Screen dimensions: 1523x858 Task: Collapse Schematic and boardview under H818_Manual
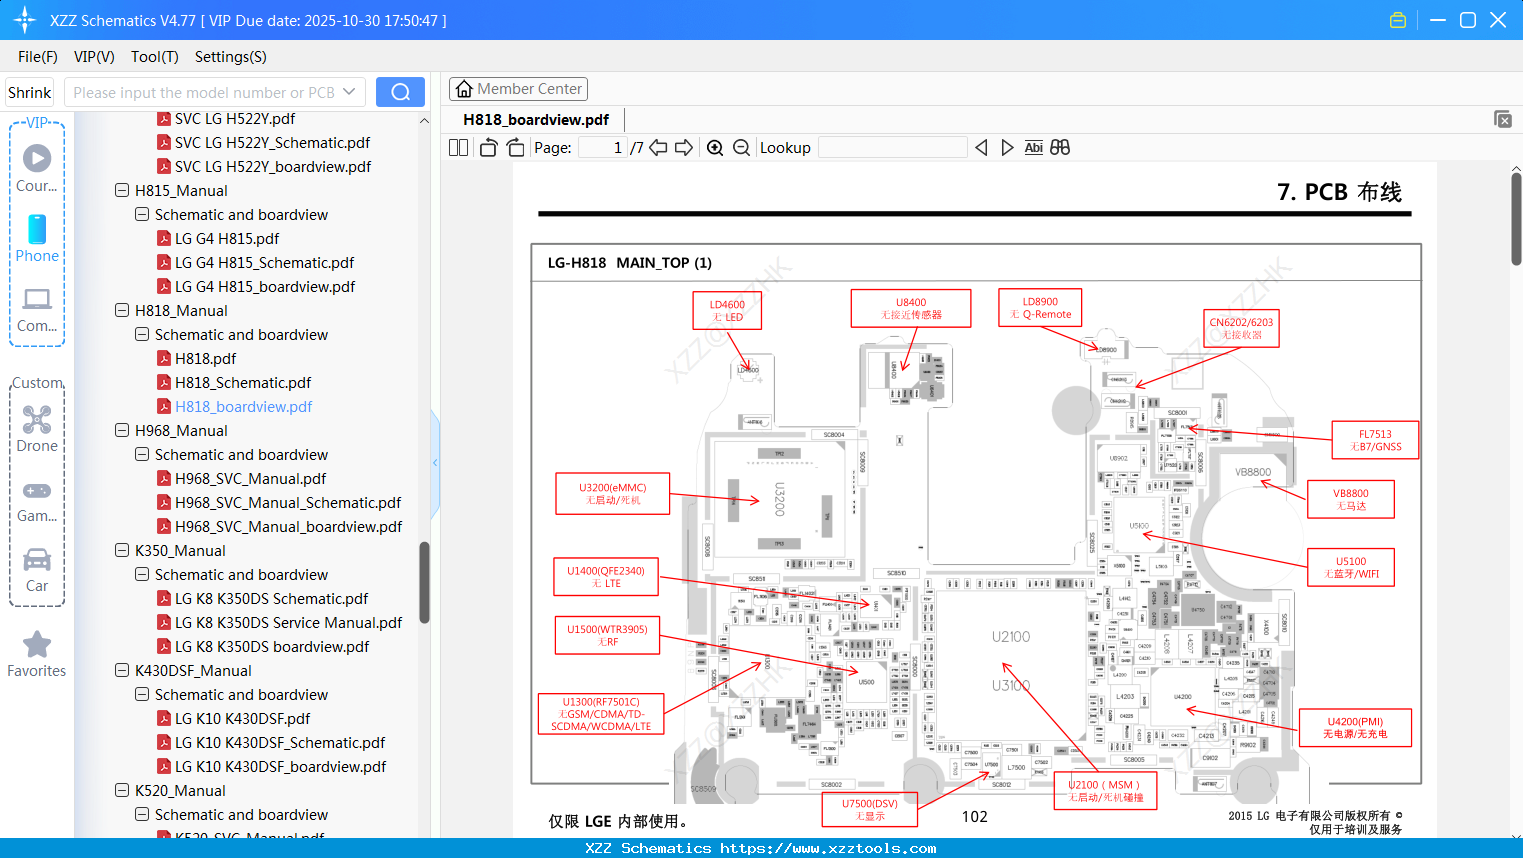click(142, 335)
